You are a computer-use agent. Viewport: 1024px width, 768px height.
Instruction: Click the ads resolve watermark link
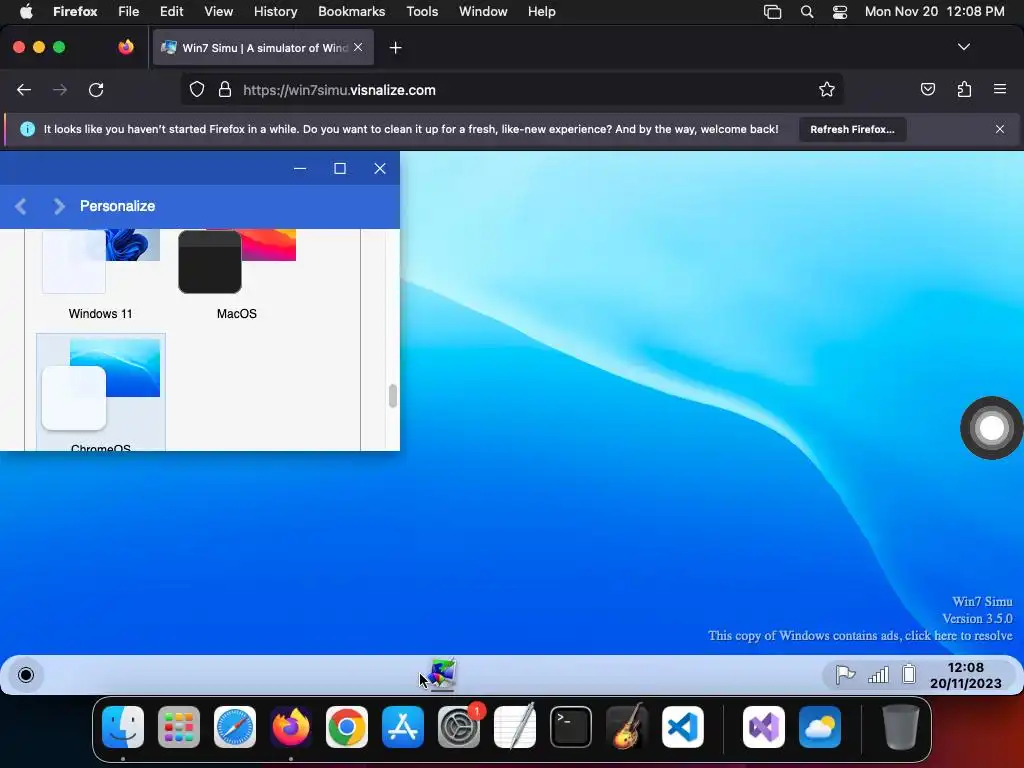pos(860,635)
